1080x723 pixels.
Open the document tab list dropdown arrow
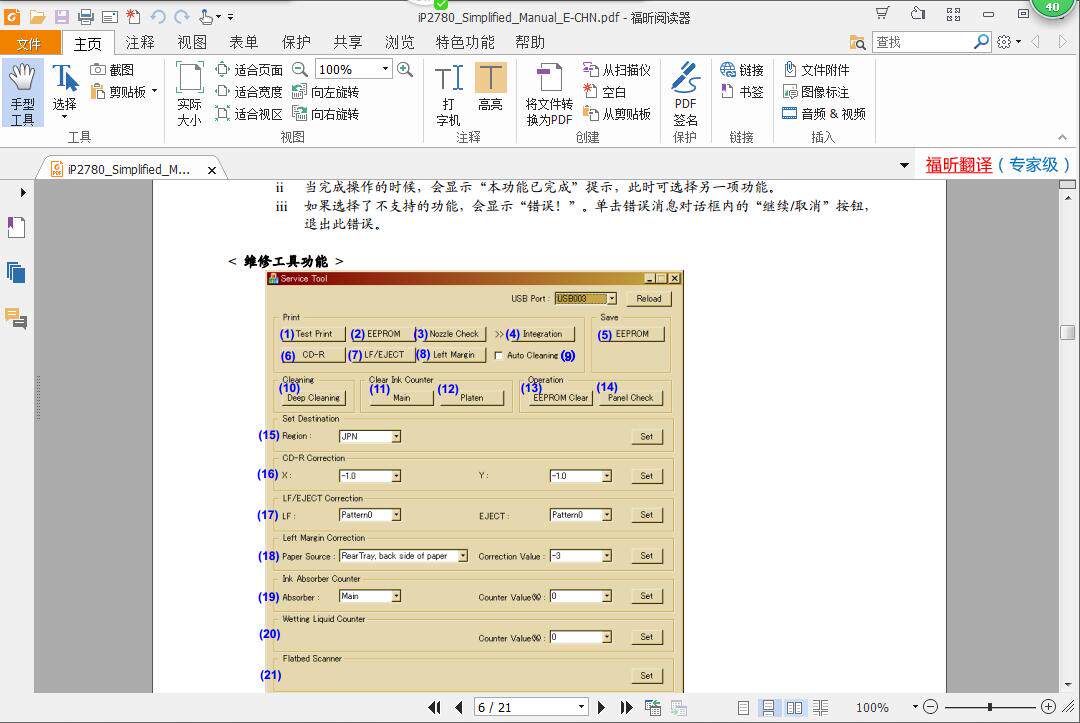[904, 165]
